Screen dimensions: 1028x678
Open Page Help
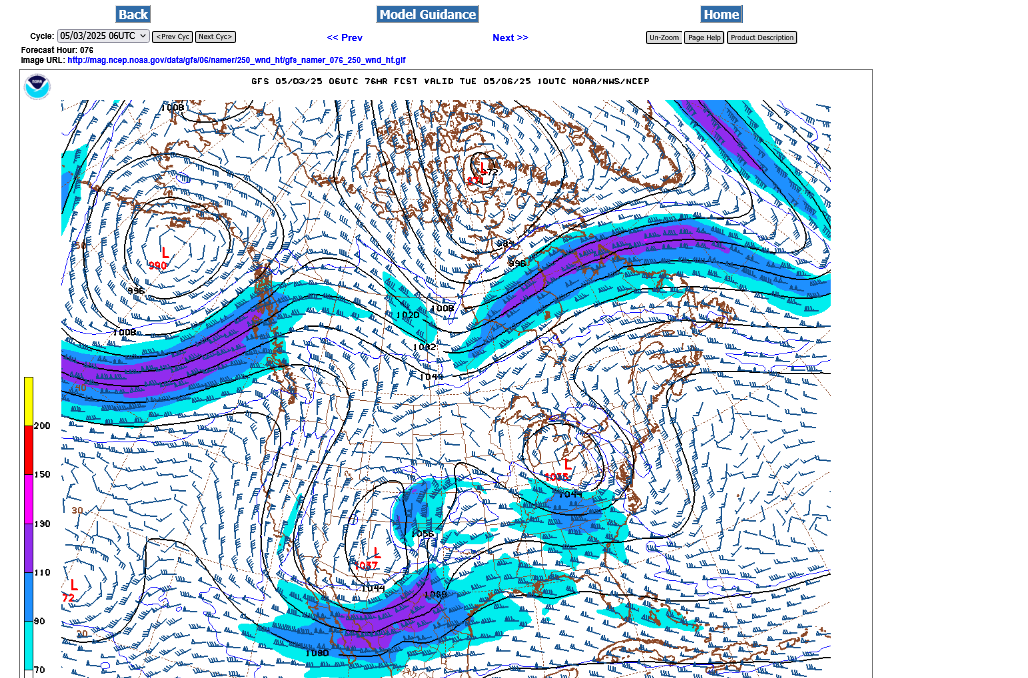[704, 38]
